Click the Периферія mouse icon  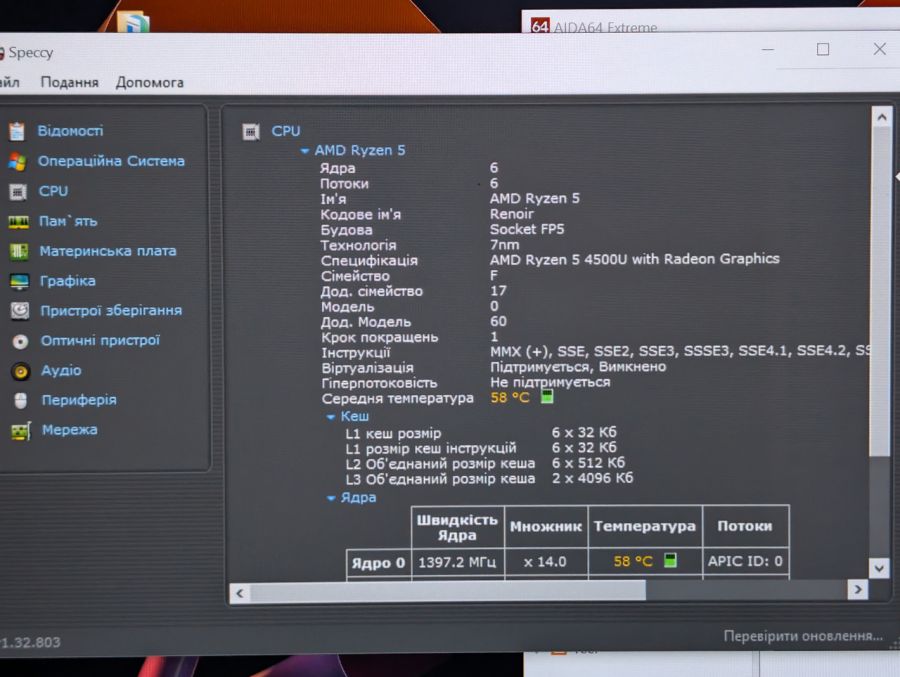[21, 401]
